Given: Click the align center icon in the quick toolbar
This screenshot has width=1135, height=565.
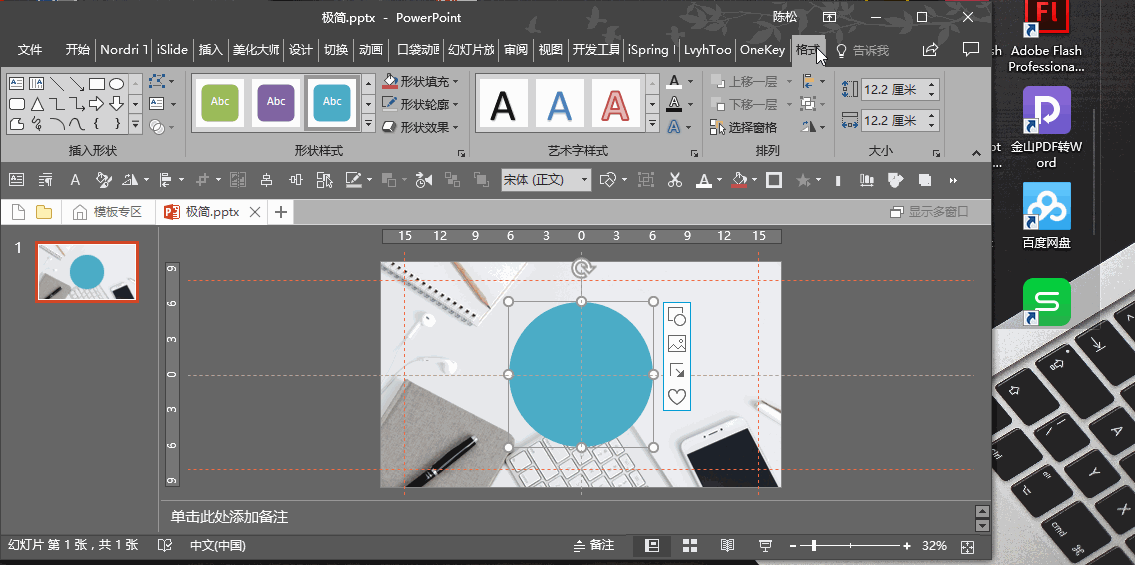Looking at the screenshot, I should [267, 180].
